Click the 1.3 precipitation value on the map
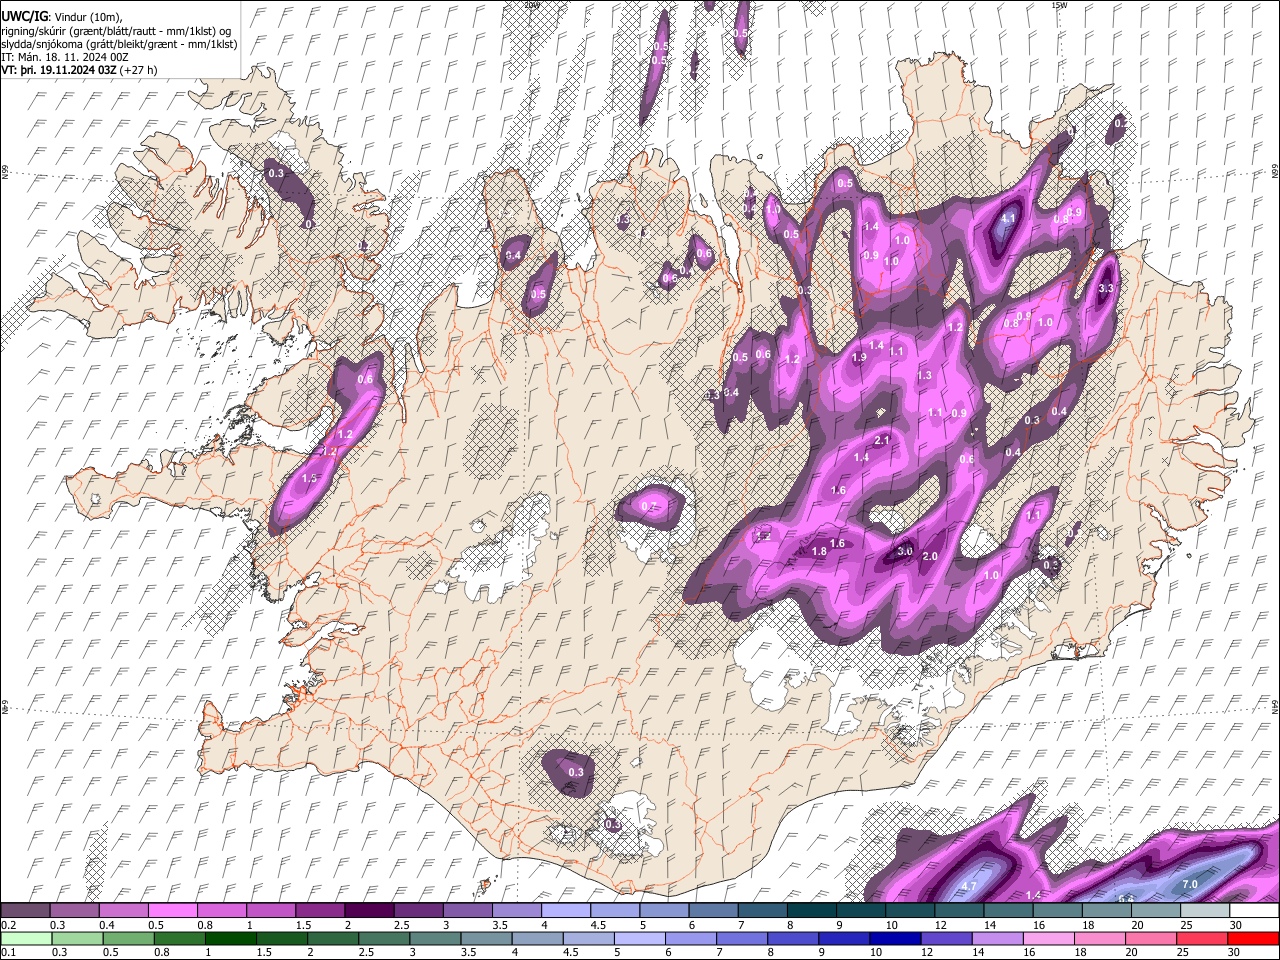 [x=925, y=376]
